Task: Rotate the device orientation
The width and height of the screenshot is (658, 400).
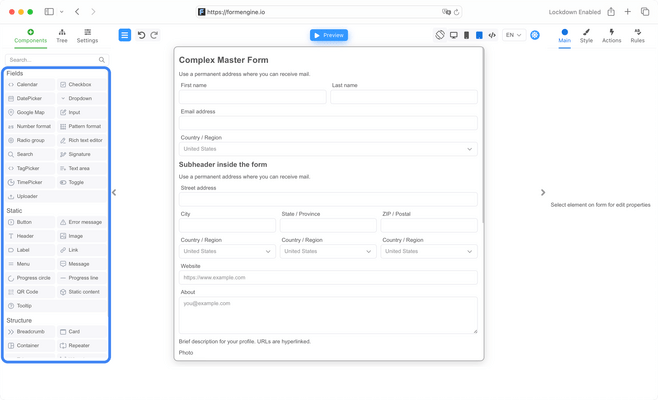Action: coord(440,35)
